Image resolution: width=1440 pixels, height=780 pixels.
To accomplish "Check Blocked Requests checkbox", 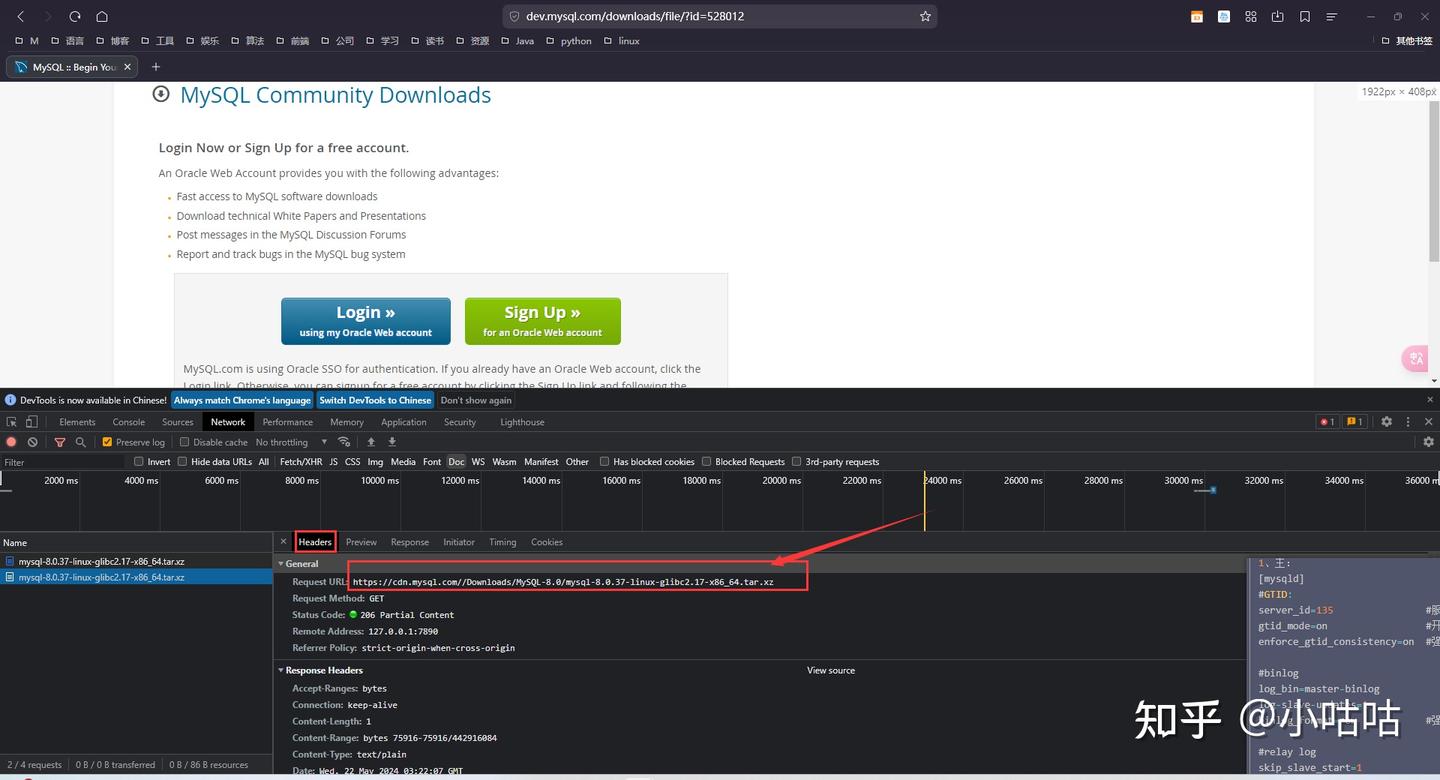I will [x=706, y=462].
